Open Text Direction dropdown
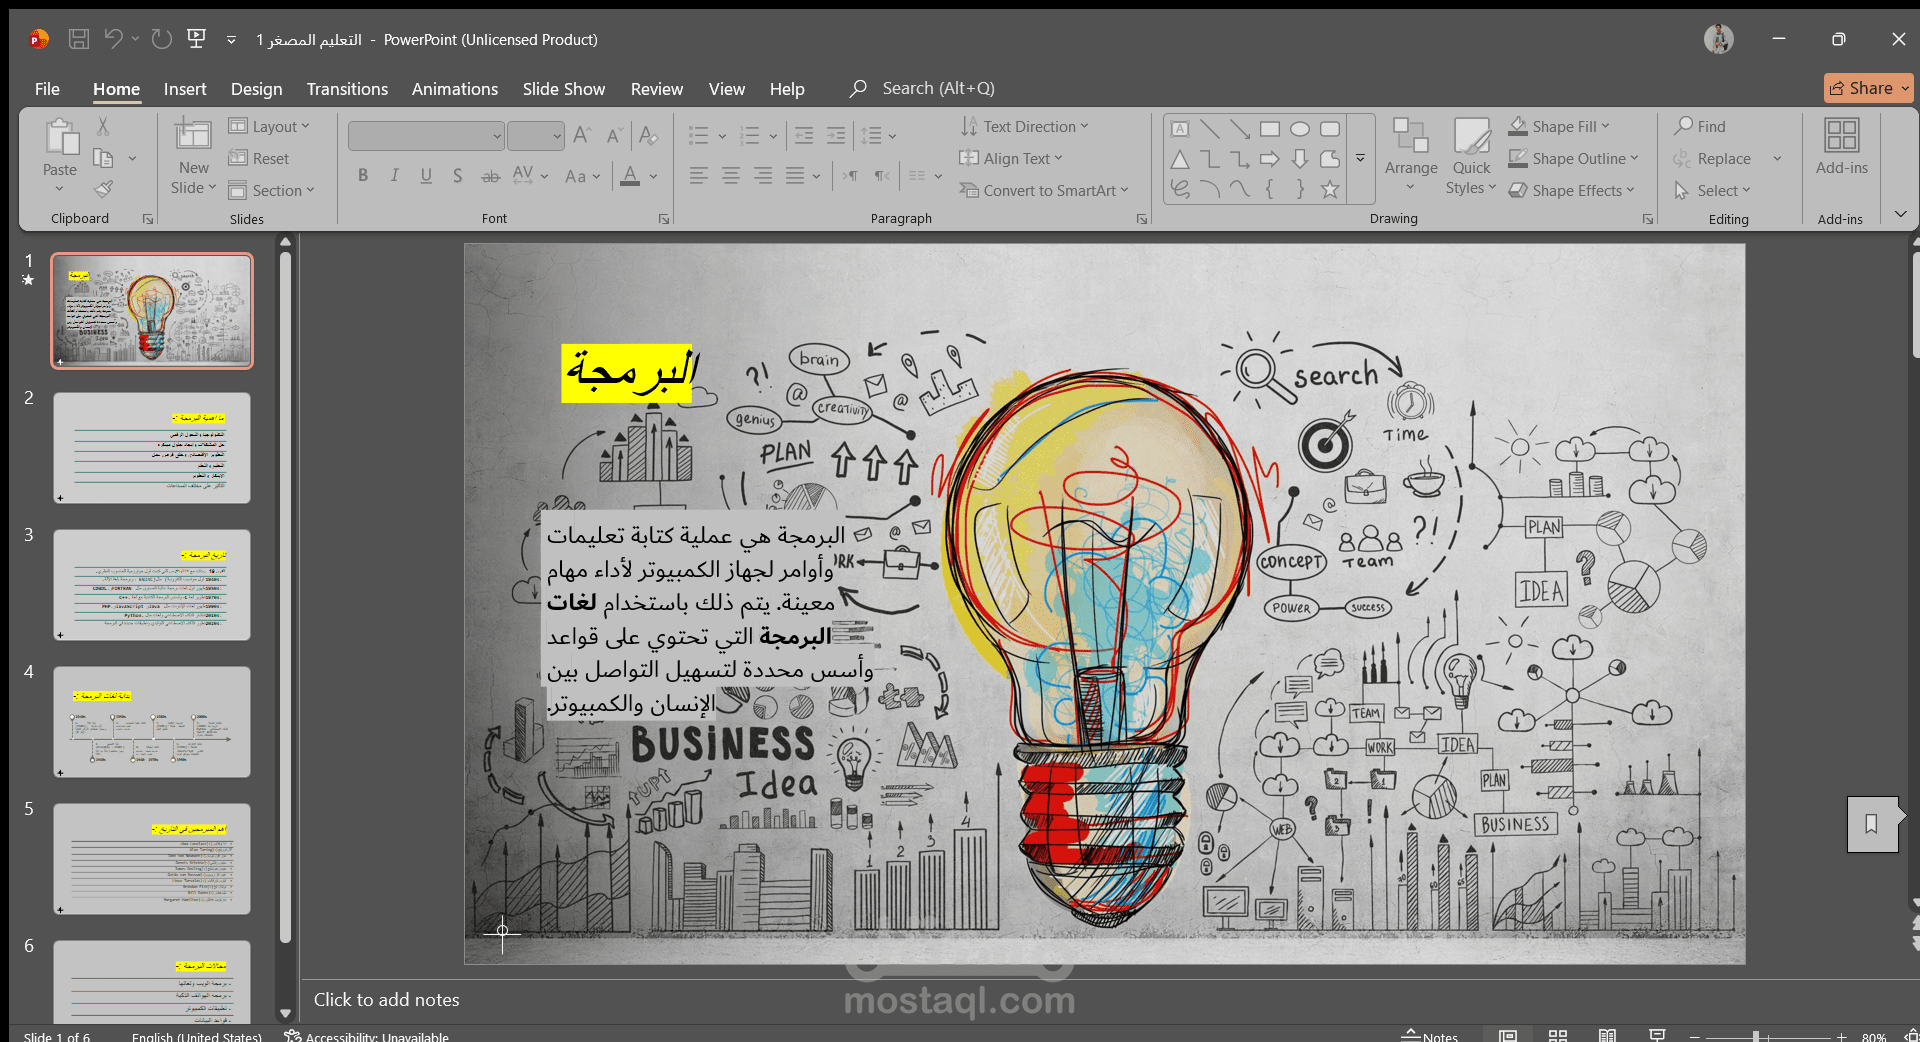The height and width of the screenshot is (1042, 1920). point(1024,126)
